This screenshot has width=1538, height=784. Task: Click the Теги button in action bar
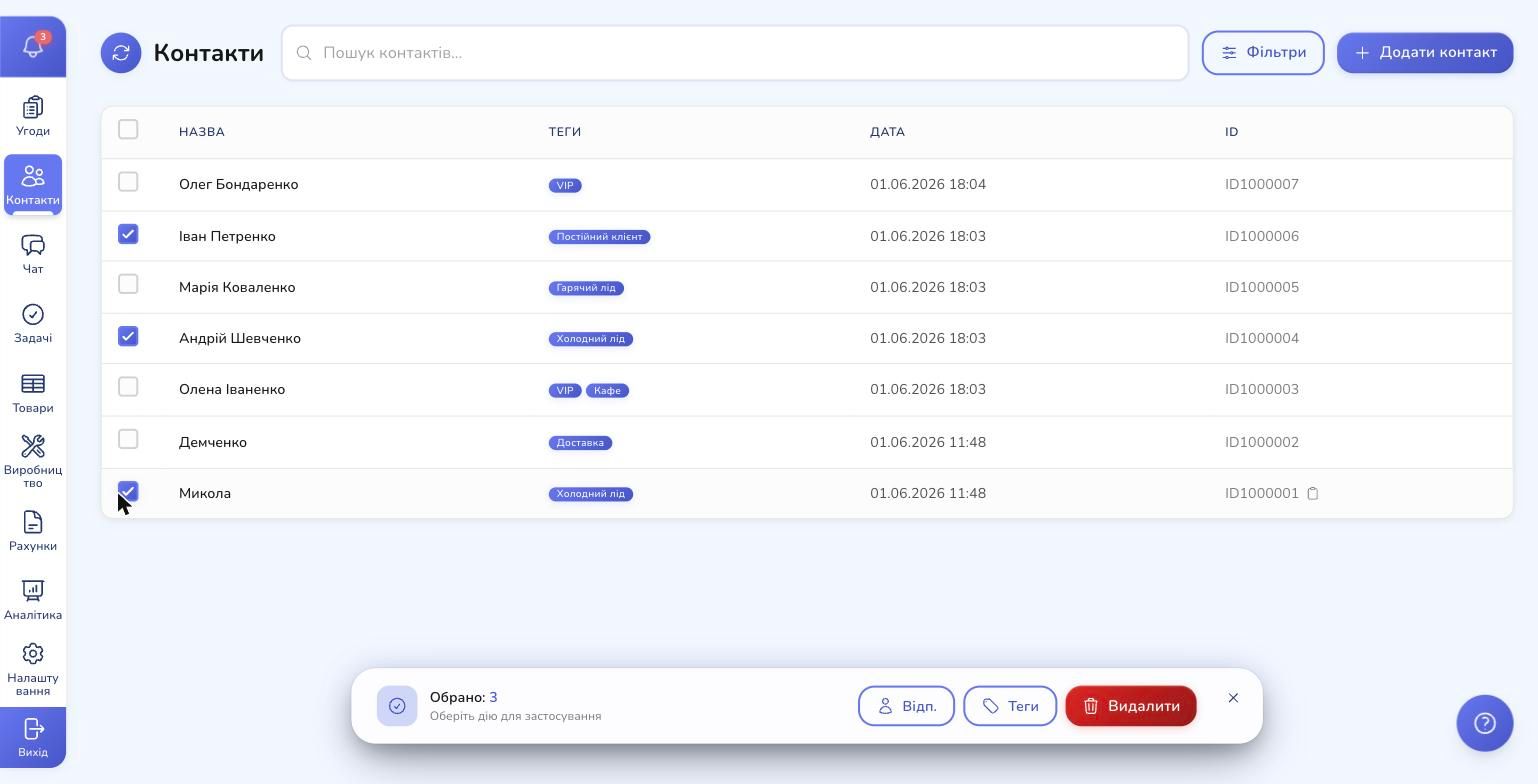(1010, 706)
